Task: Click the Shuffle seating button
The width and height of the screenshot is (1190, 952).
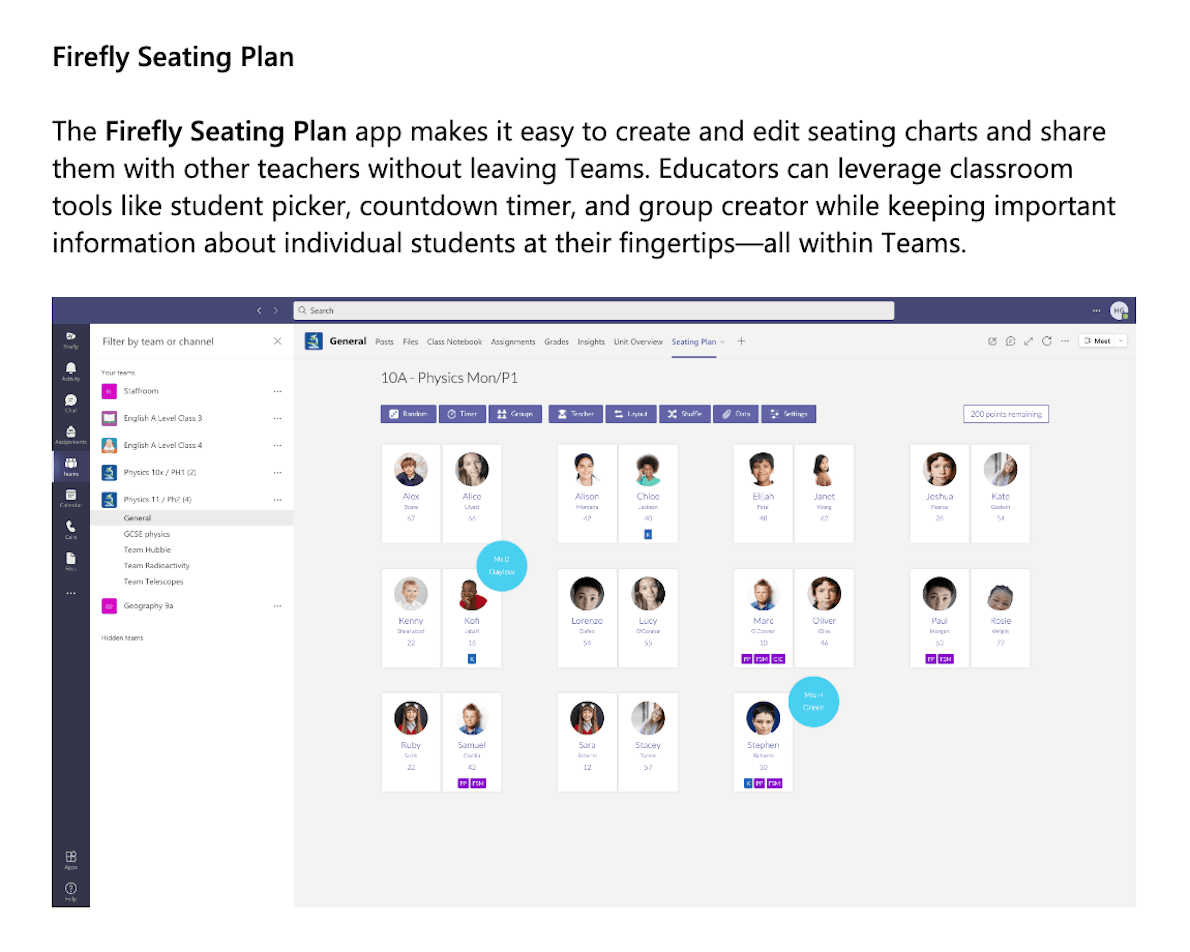Action: [685, 414]
